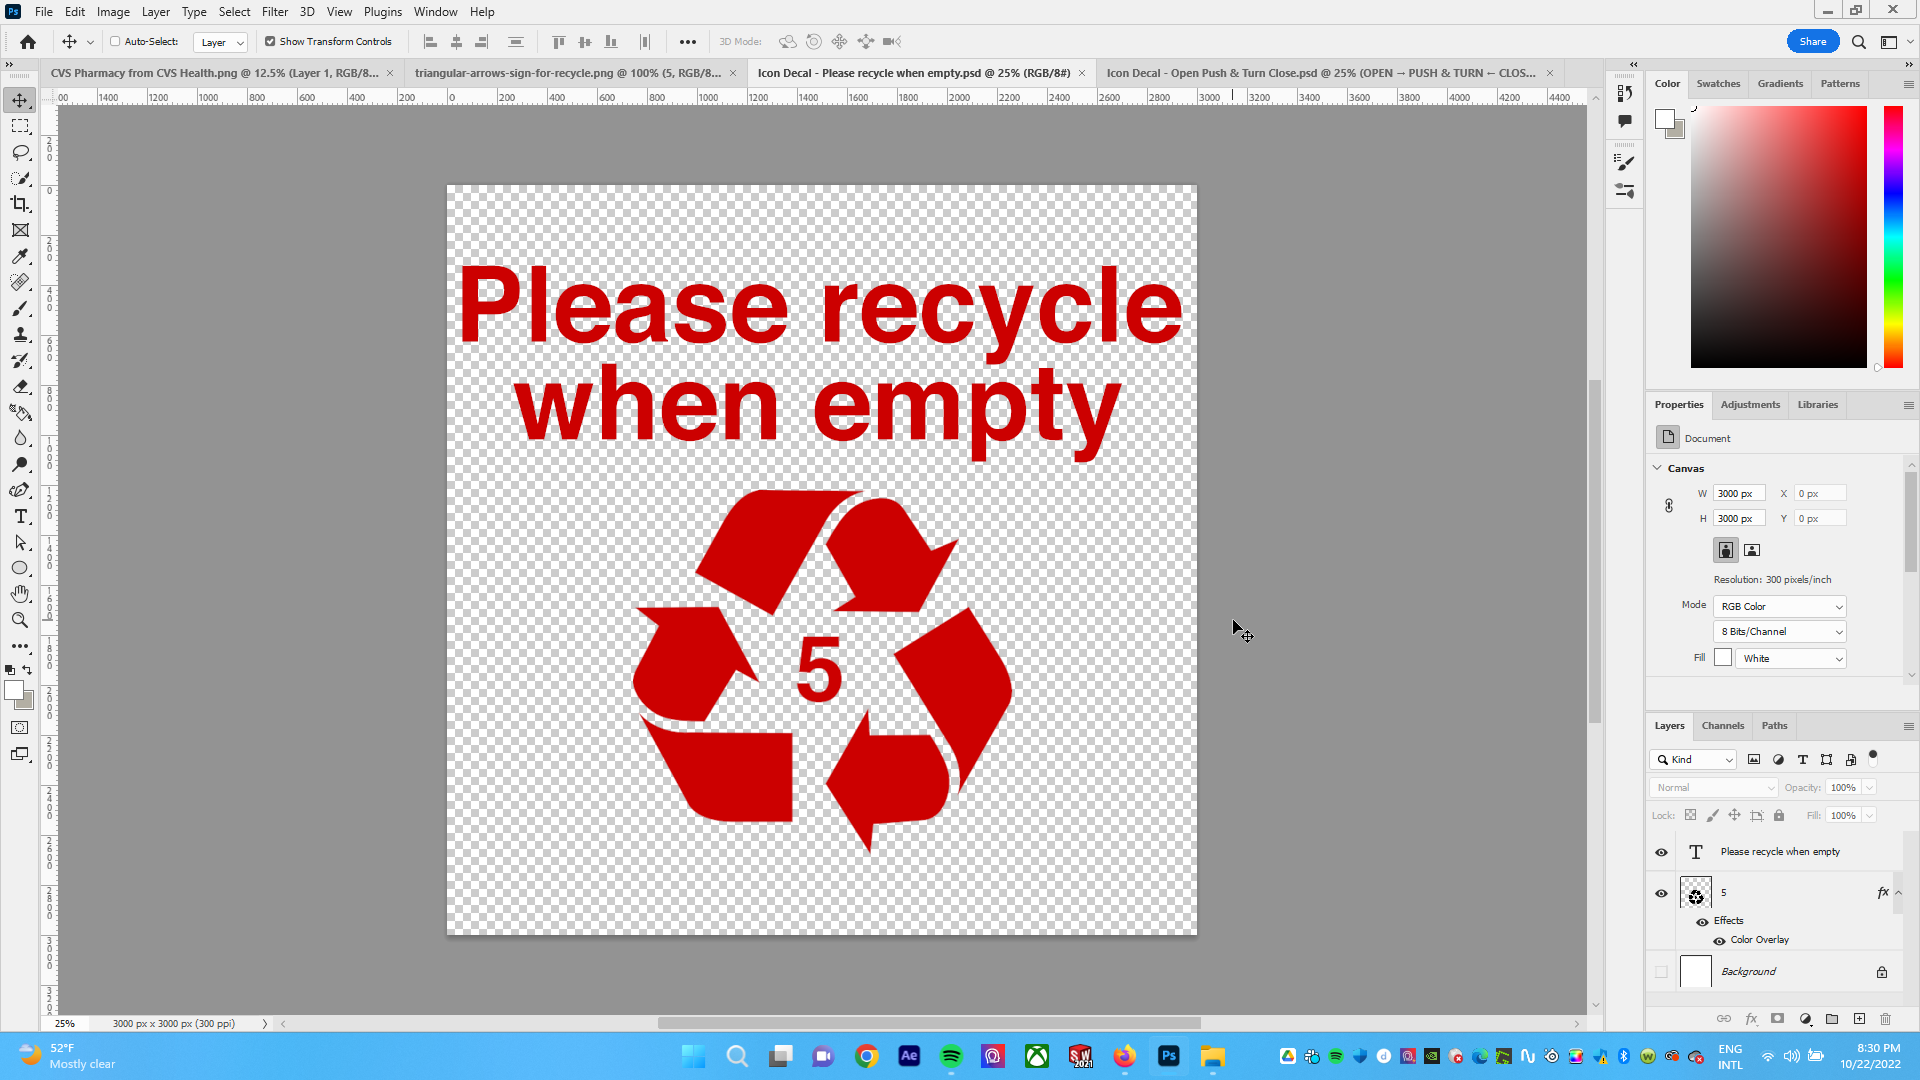1920x1080 pixels.
Task: Select the Crop tool
Action: 20,204
